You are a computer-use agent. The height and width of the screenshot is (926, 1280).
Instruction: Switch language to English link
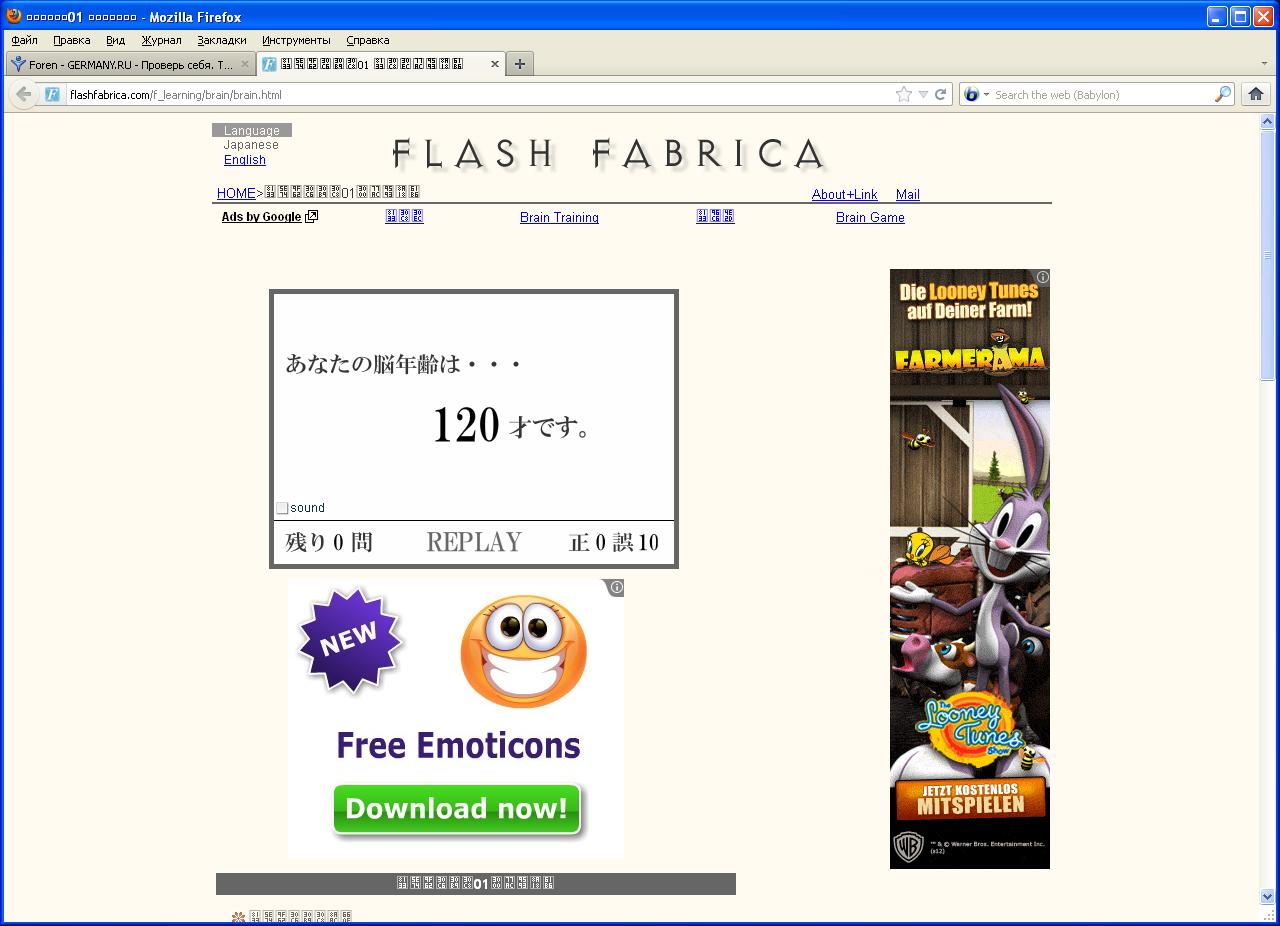245,160
